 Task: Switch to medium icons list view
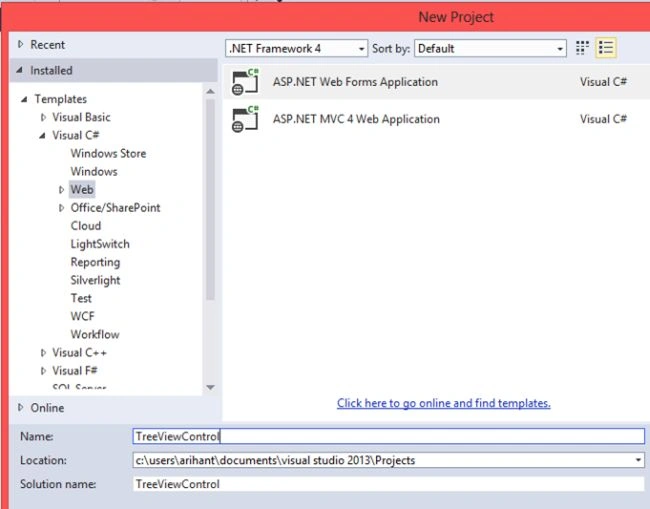[606, 48]
